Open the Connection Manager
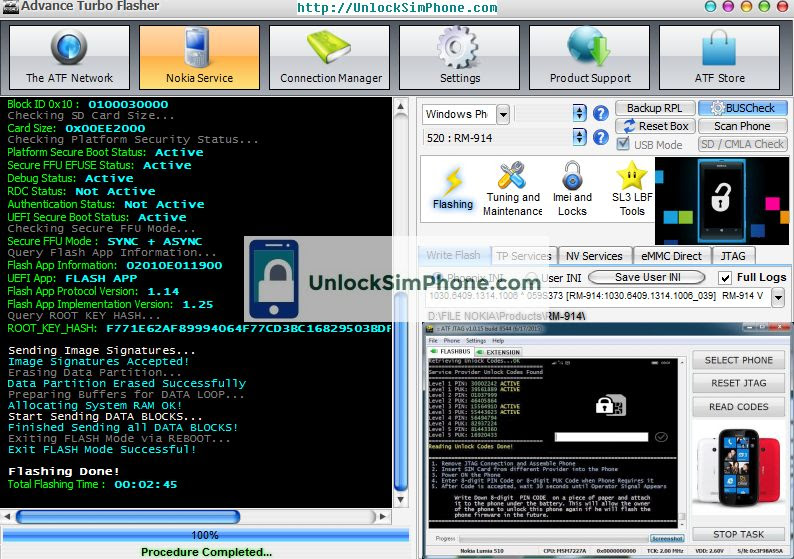The width and height of the screenshot is (794, 559). point(330,58)
